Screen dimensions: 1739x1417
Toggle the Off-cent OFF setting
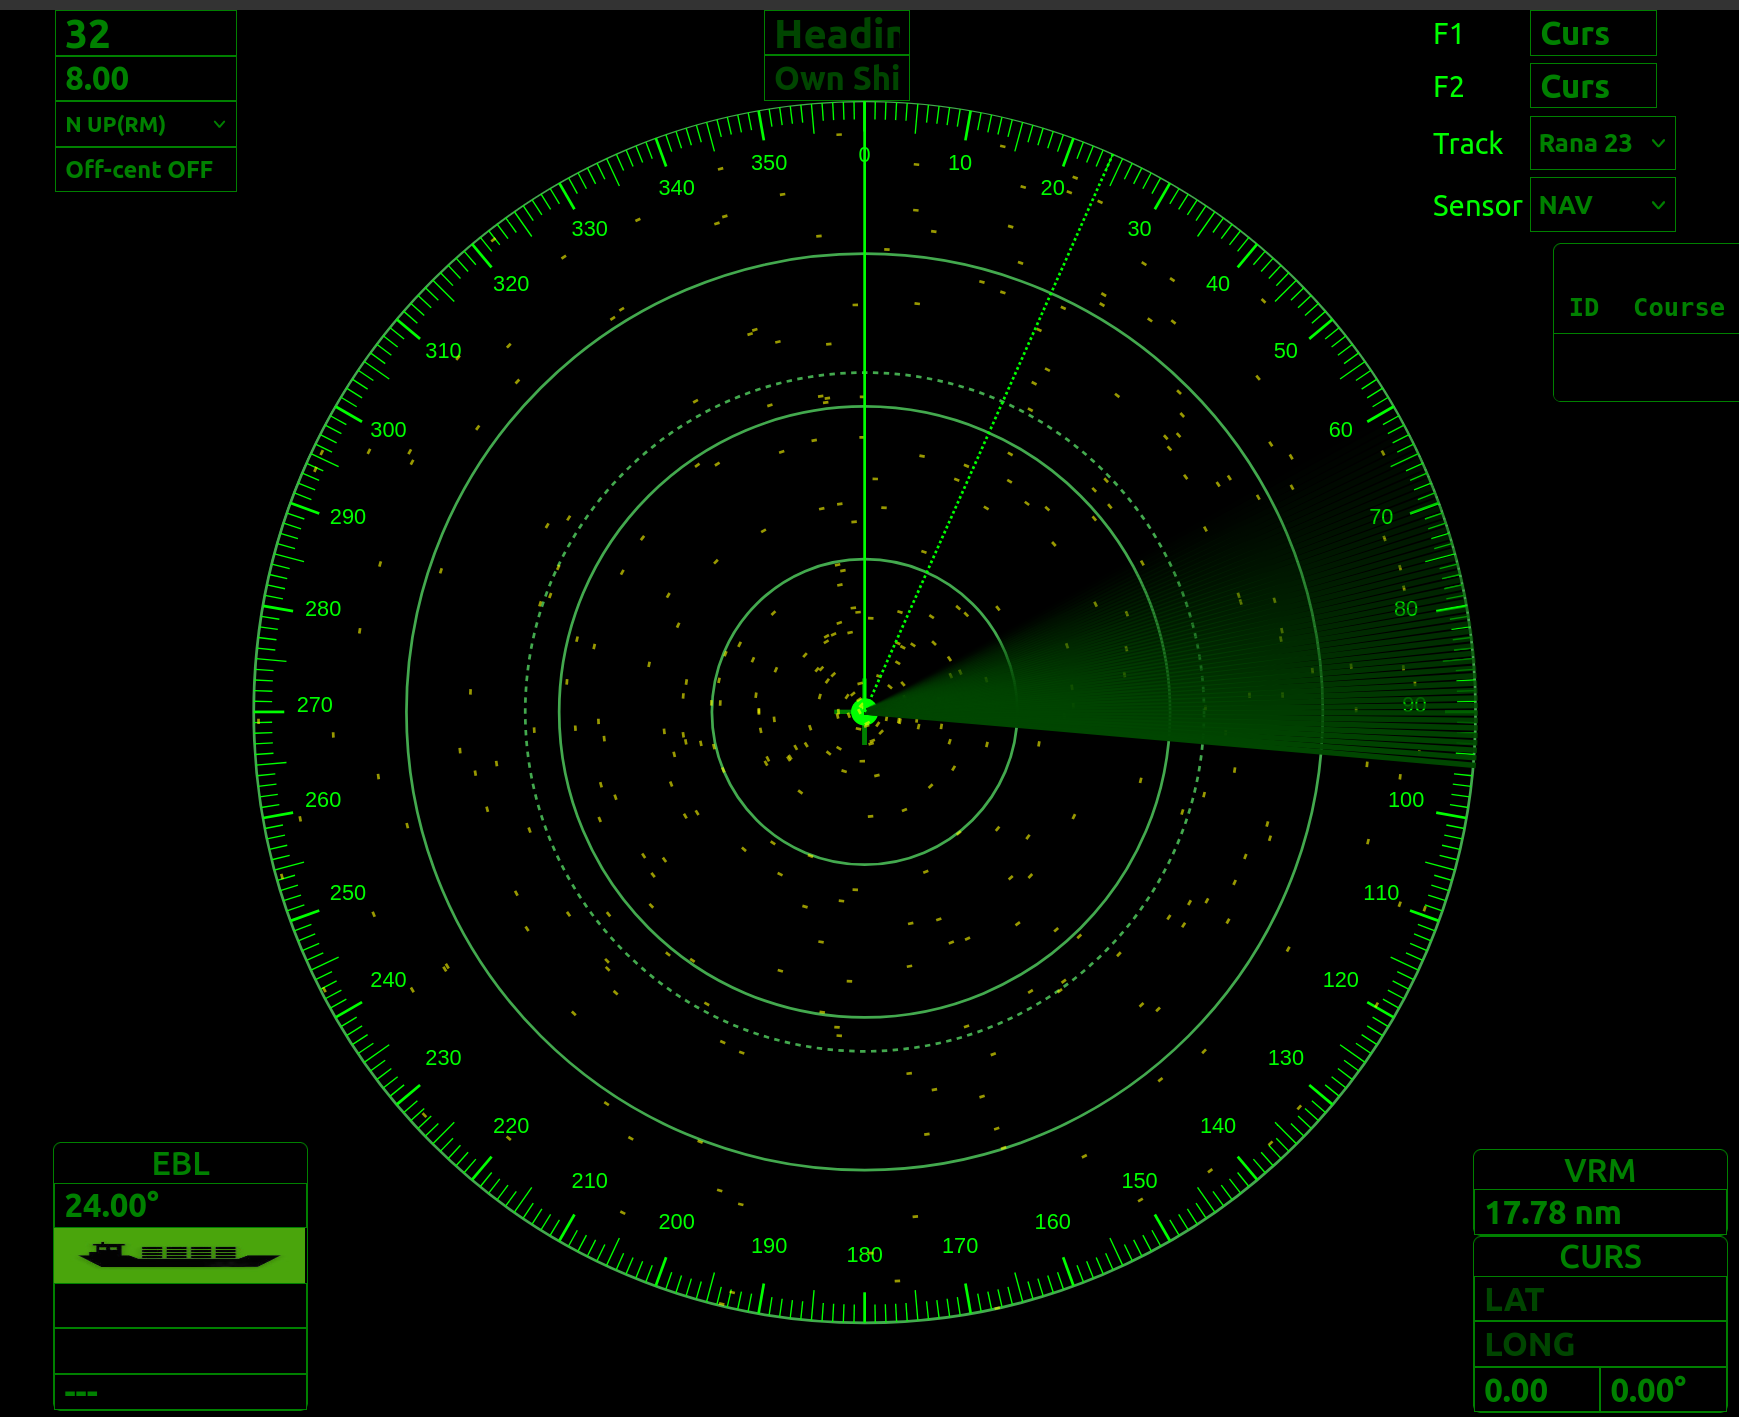coord(145,169)
